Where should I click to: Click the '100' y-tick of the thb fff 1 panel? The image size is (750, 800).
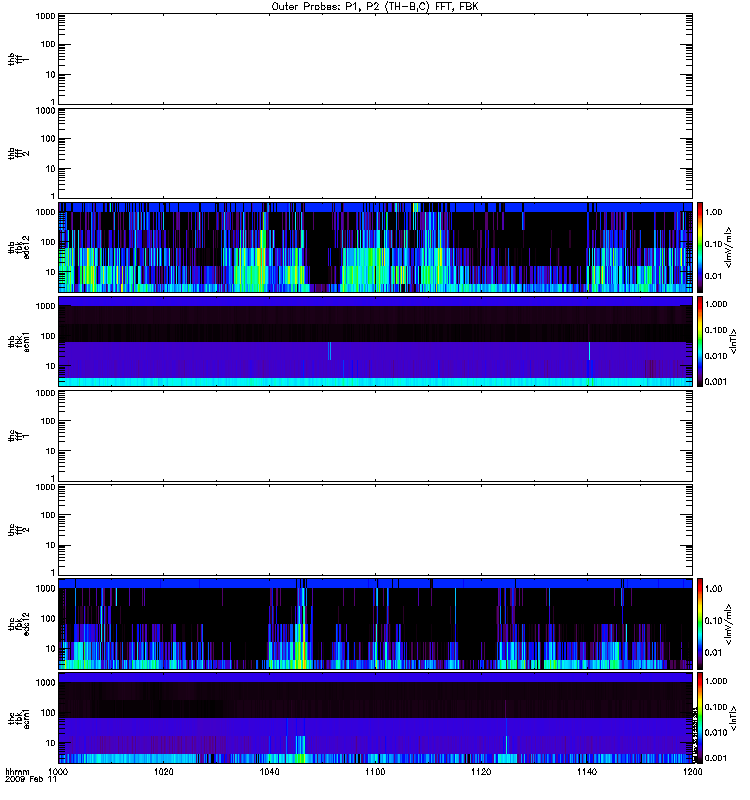pyautogui.click(x=48, y=44)
